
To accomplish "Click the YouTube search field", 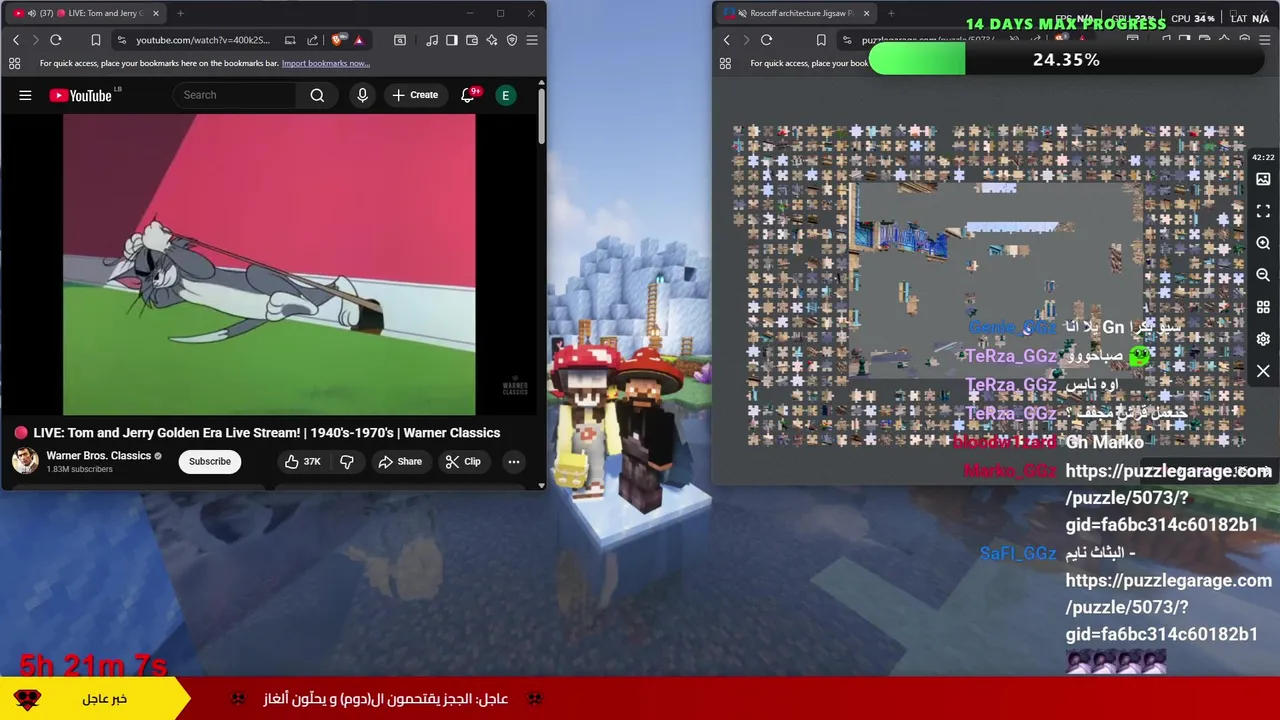I will pyautogui.click(x=235, y=95).
